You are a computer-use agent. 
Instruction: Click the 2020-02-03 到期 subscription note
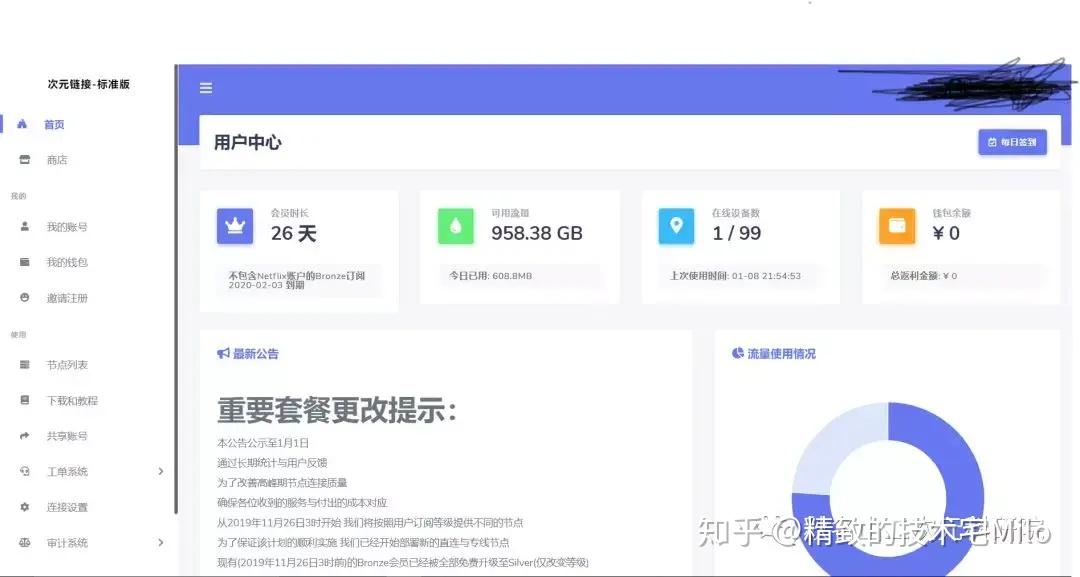pyautogui.click(x=267, y=285)
